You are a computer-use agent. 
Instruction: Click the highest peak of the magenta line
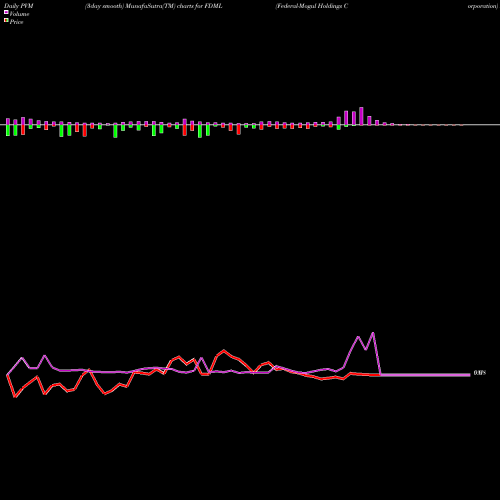pos(373,333)
